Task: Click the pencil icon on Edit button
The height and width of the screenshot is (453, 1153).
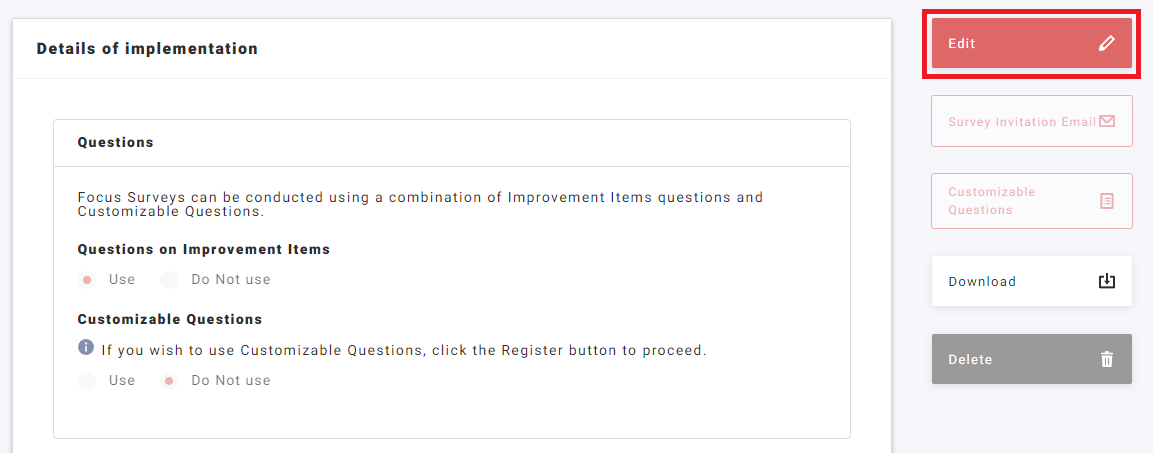Action: 1106,43
